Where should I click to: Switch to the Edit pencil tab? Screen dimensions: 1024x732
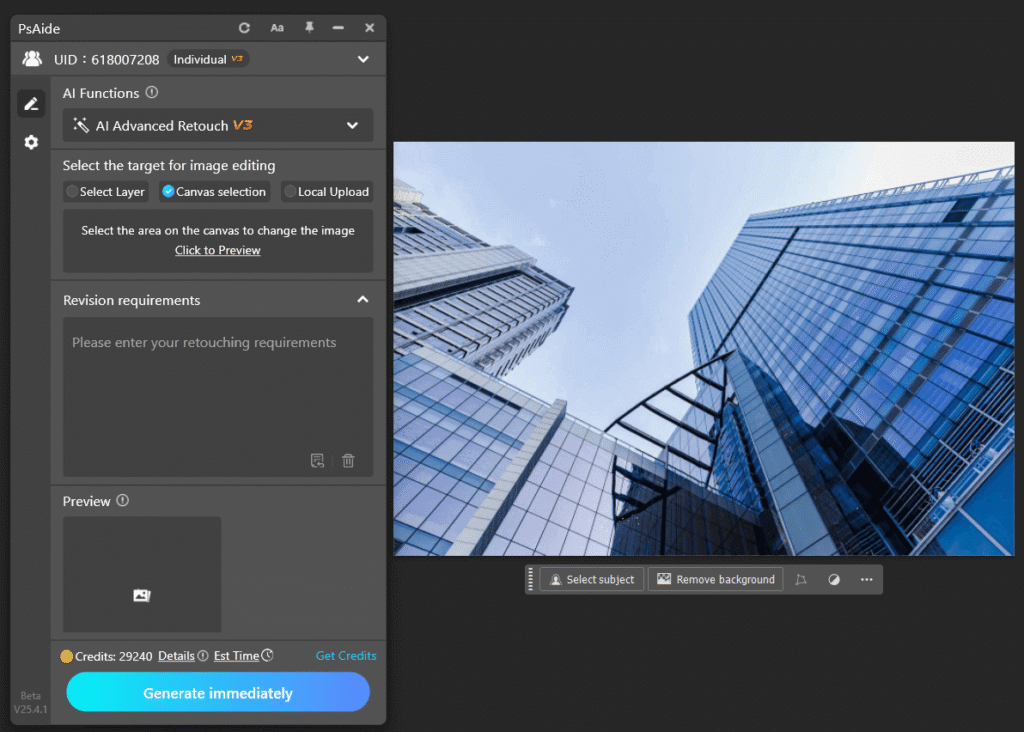pos(31,103)
